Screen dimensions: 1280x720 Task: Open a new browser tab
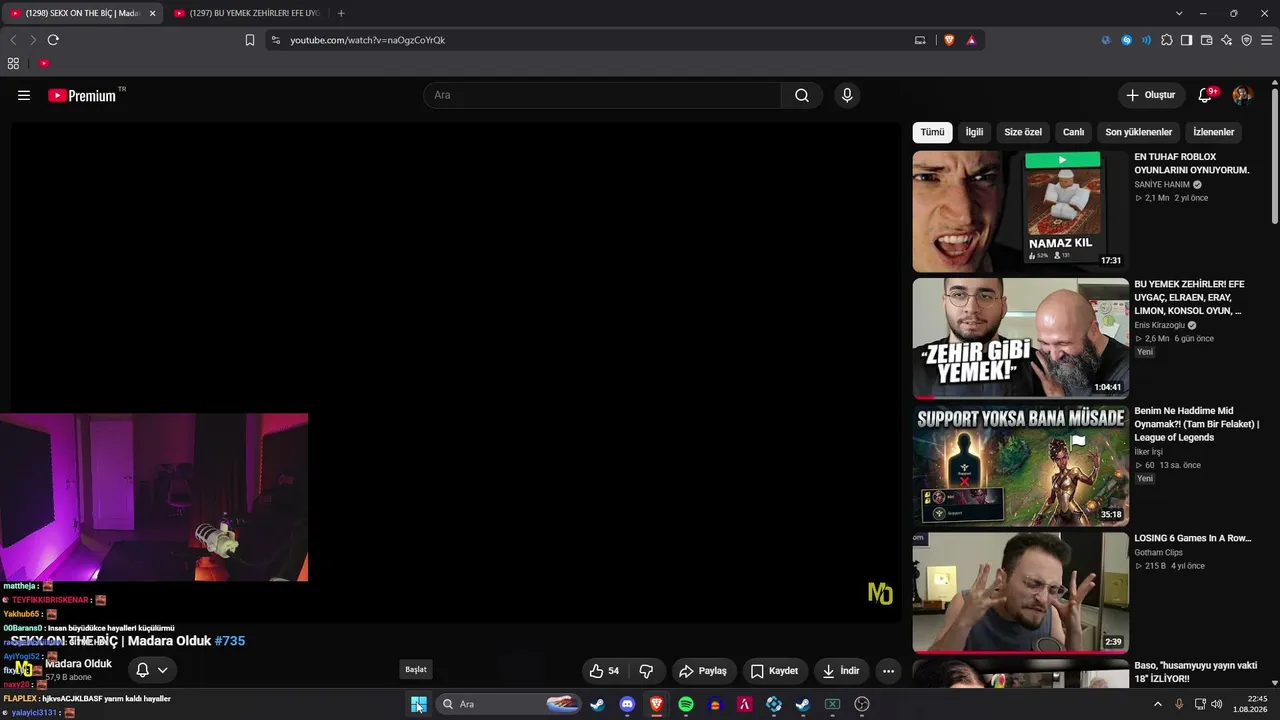341,13
